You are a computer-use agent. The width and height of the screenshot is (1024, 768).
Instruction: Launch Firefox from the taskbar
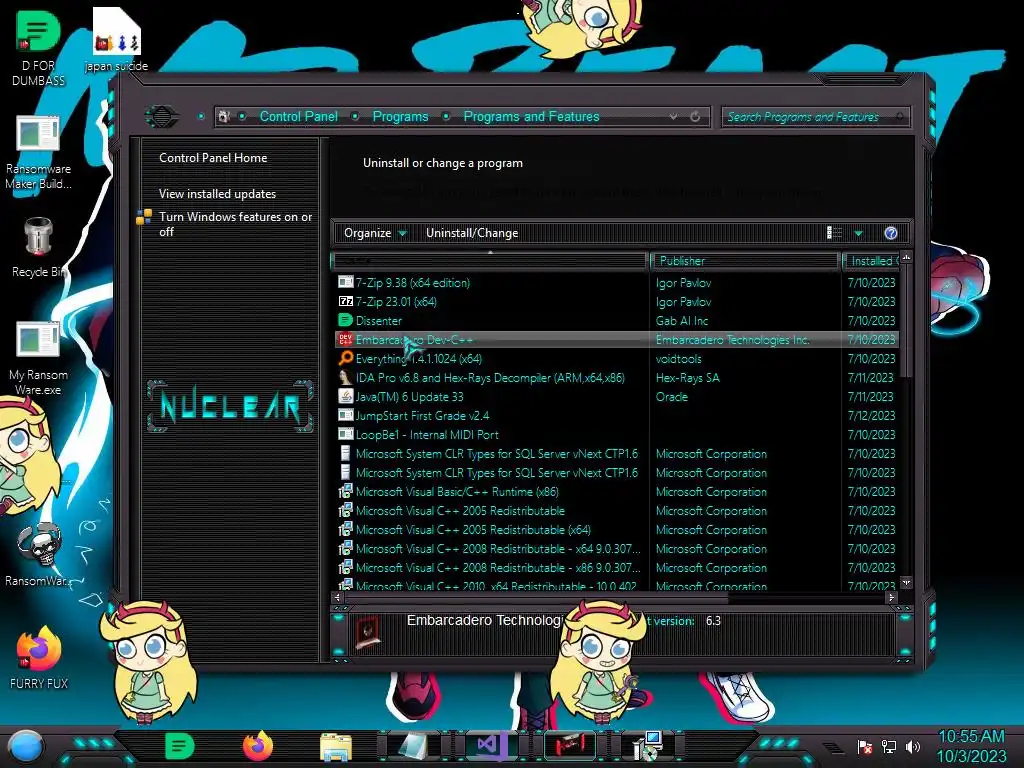(257, 746)
